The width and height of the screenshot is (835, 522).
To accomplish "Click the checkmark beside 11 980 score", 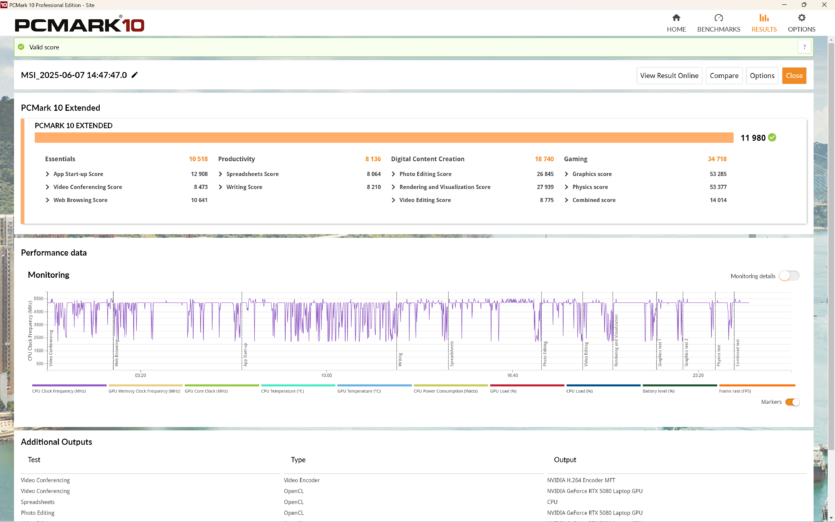I will (772, 137).
